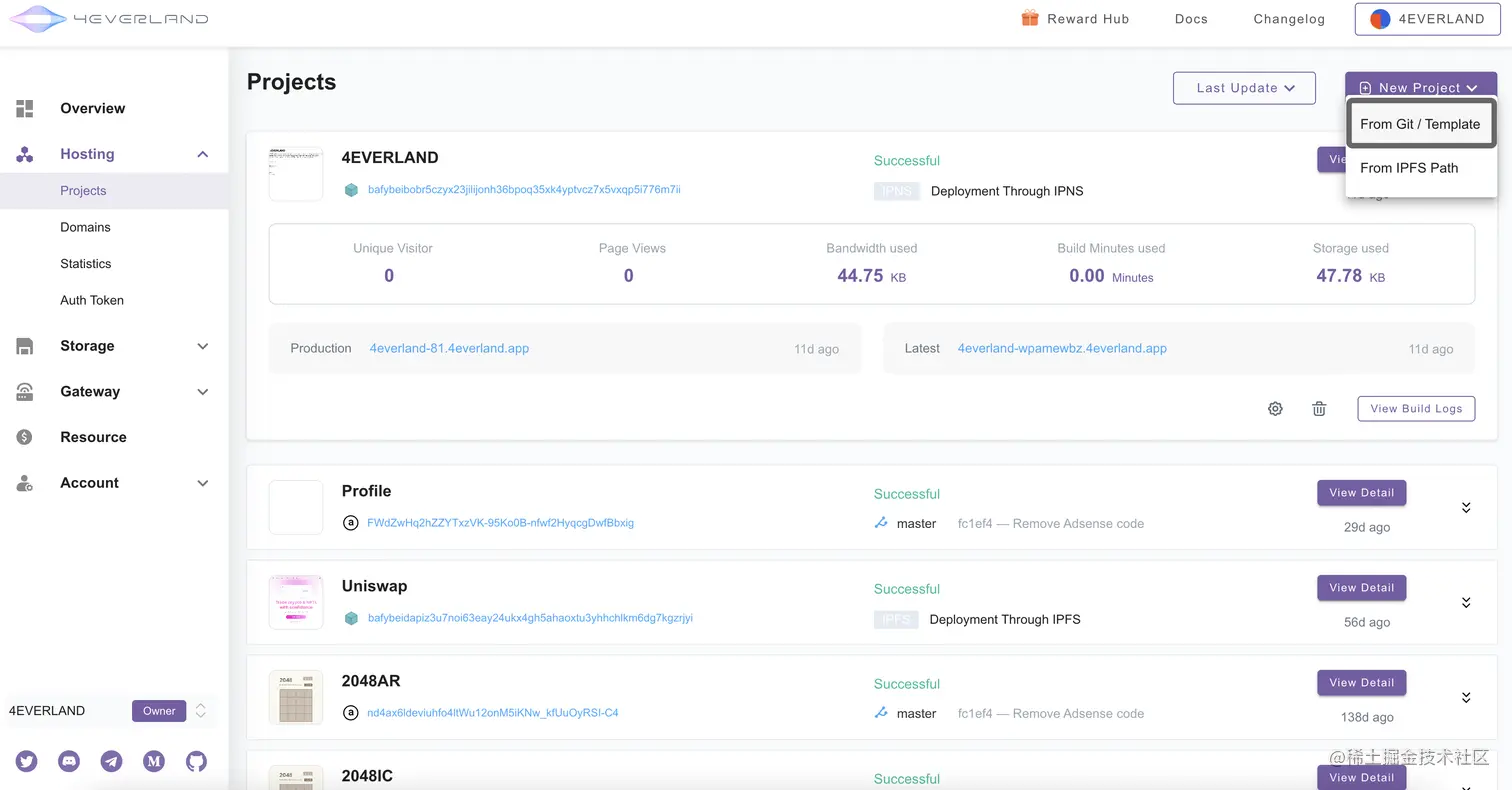The height and width of the screenshot is (790, 1512).
Task: Click View Detail for the Uniswap project
Action: [1361, 588]
